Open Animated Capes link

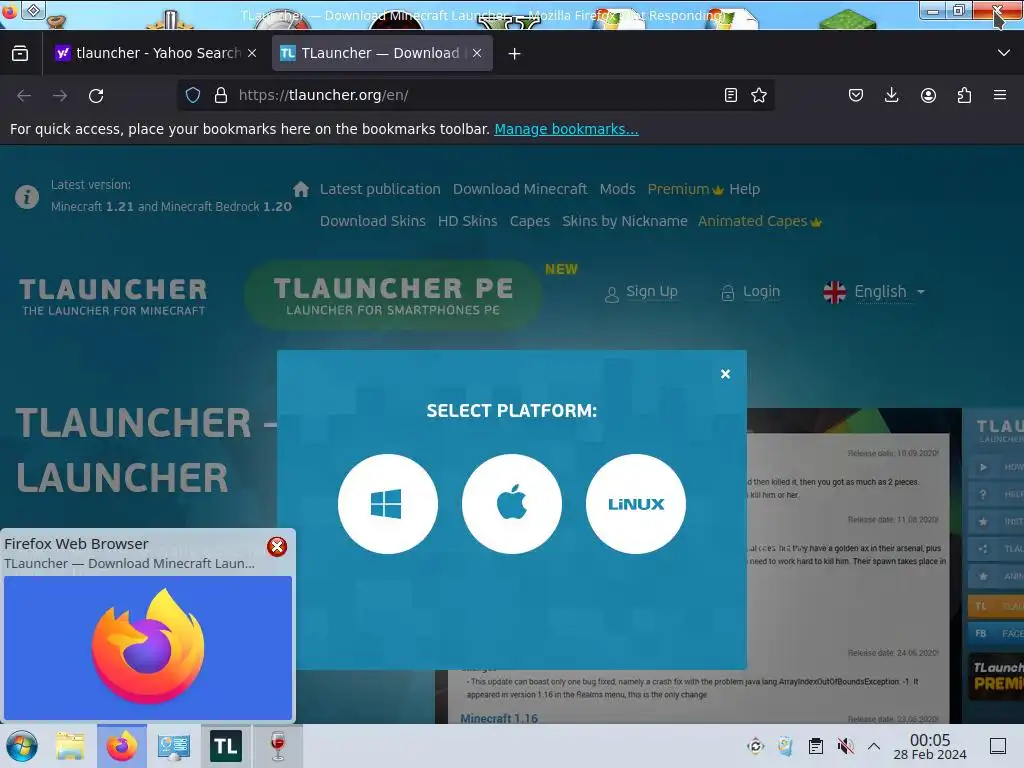(x=759, y=221)
